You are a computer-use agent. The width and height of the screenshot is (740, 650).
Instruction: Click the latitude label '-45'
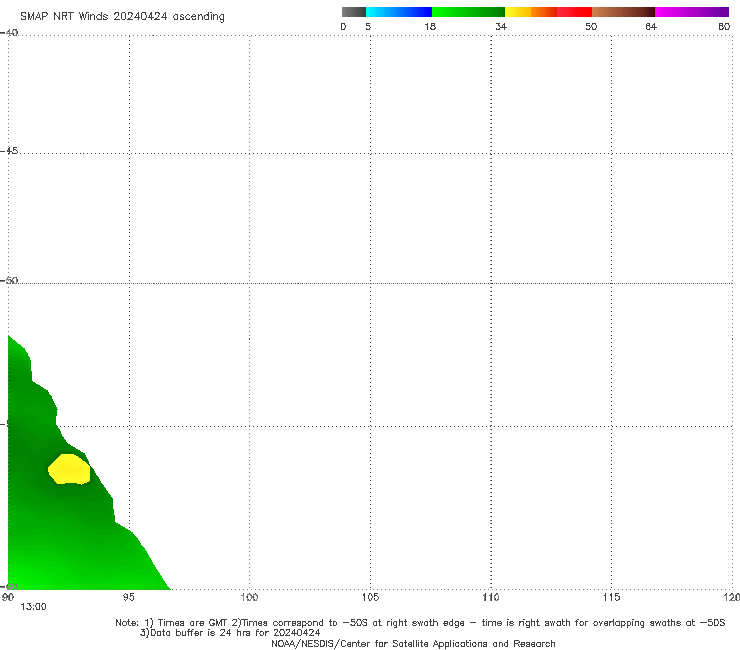pos(9,151)
